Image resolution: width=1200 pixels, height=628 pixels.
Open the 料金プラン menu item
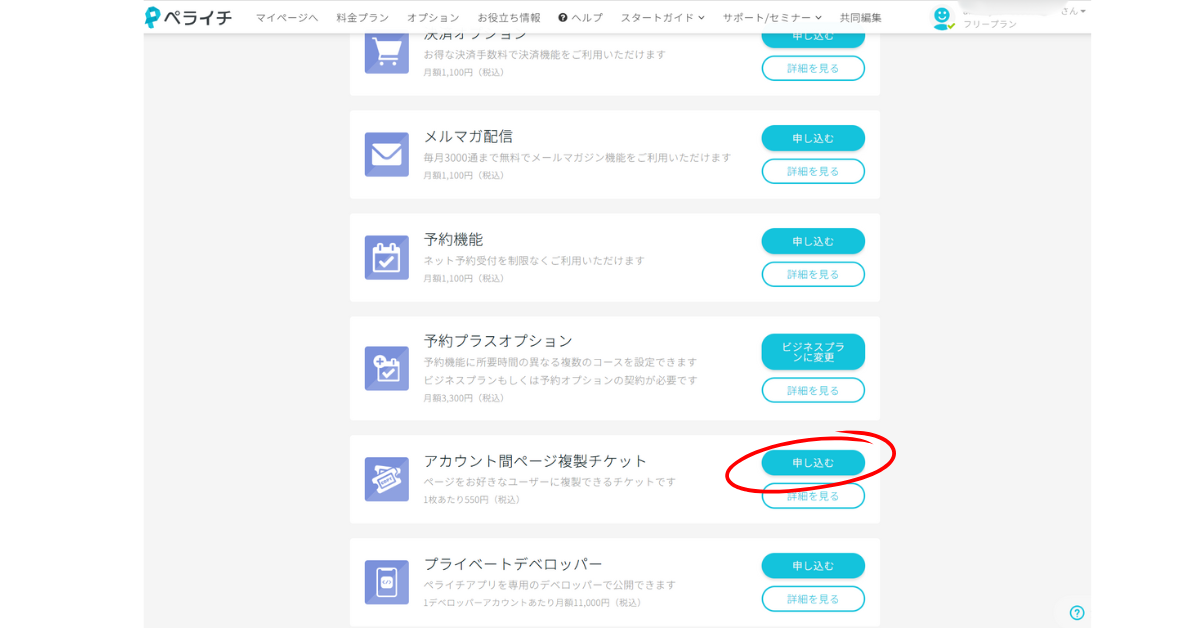tap(363, 18)
